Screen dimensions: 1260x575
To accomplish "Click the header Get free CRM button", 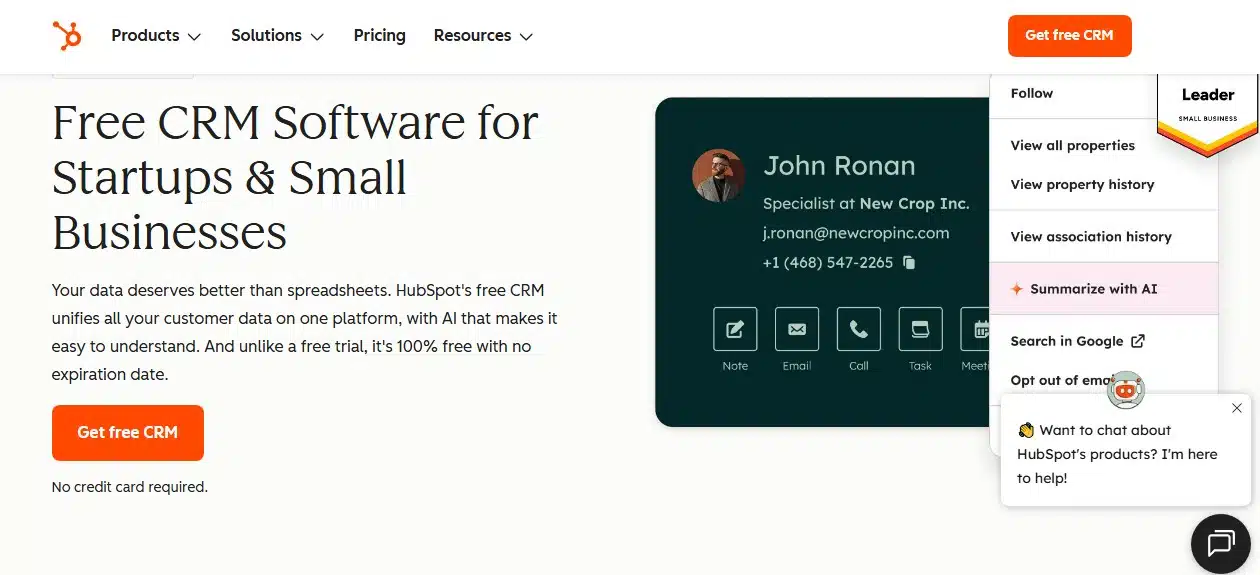I will coord(1069,35).
